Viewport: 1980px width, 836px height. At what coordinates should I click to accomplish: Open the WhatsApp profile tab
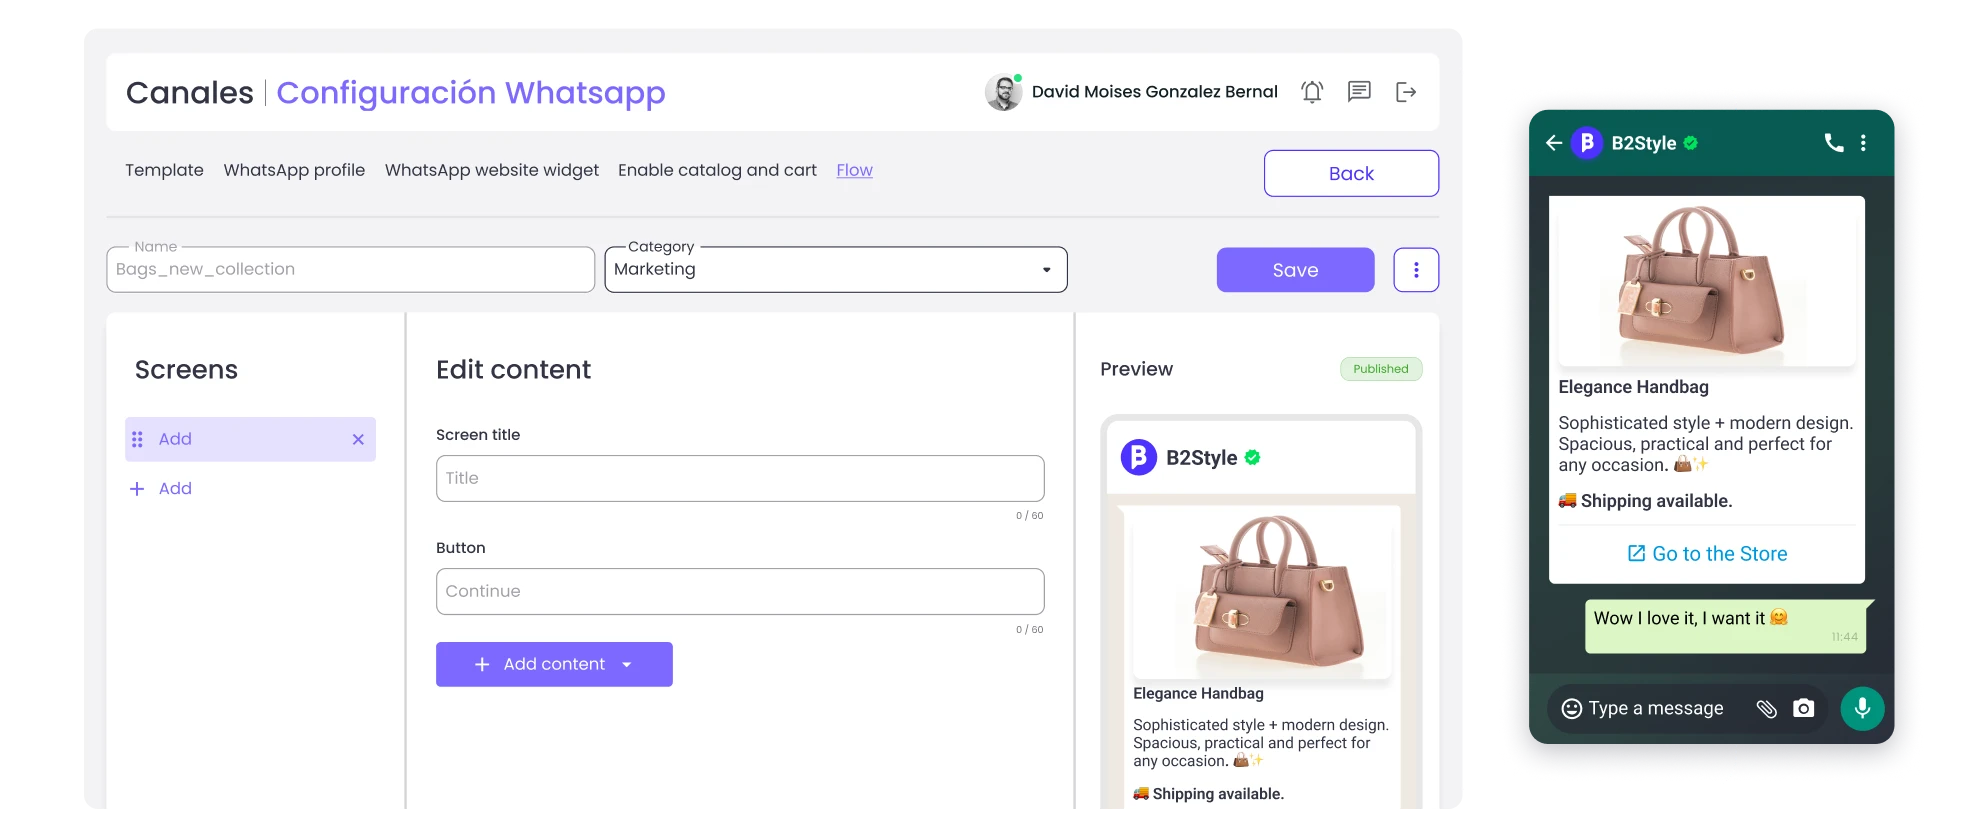[294, 170]
